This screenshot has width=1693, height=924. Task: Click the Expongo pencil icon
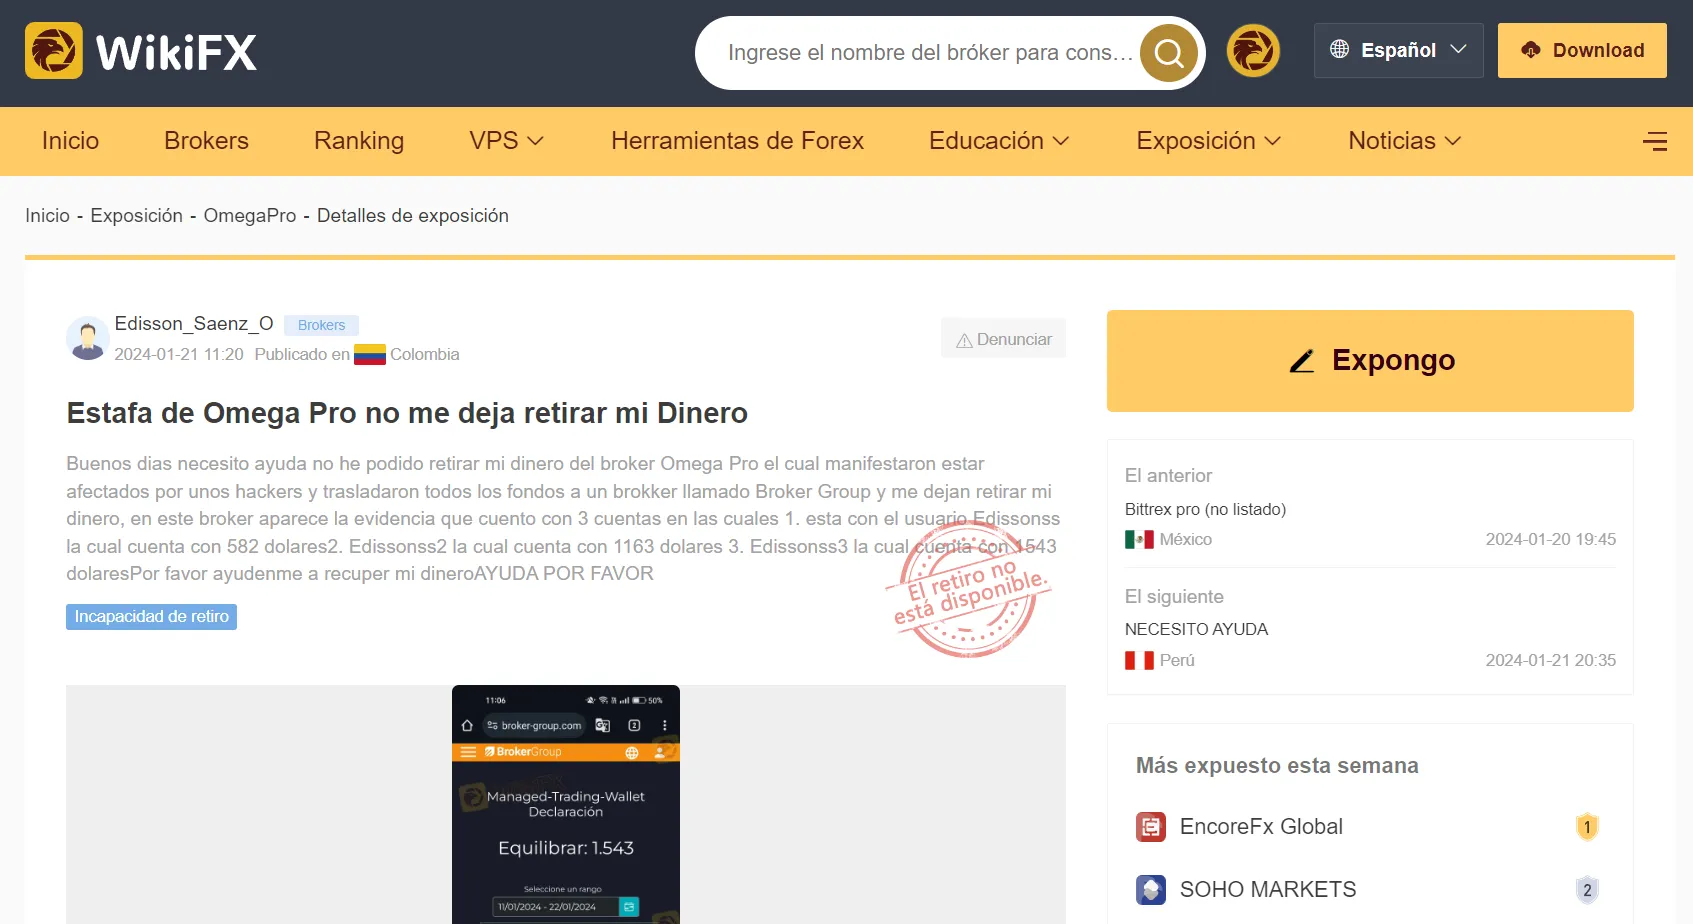click(x=1302, y=361)
